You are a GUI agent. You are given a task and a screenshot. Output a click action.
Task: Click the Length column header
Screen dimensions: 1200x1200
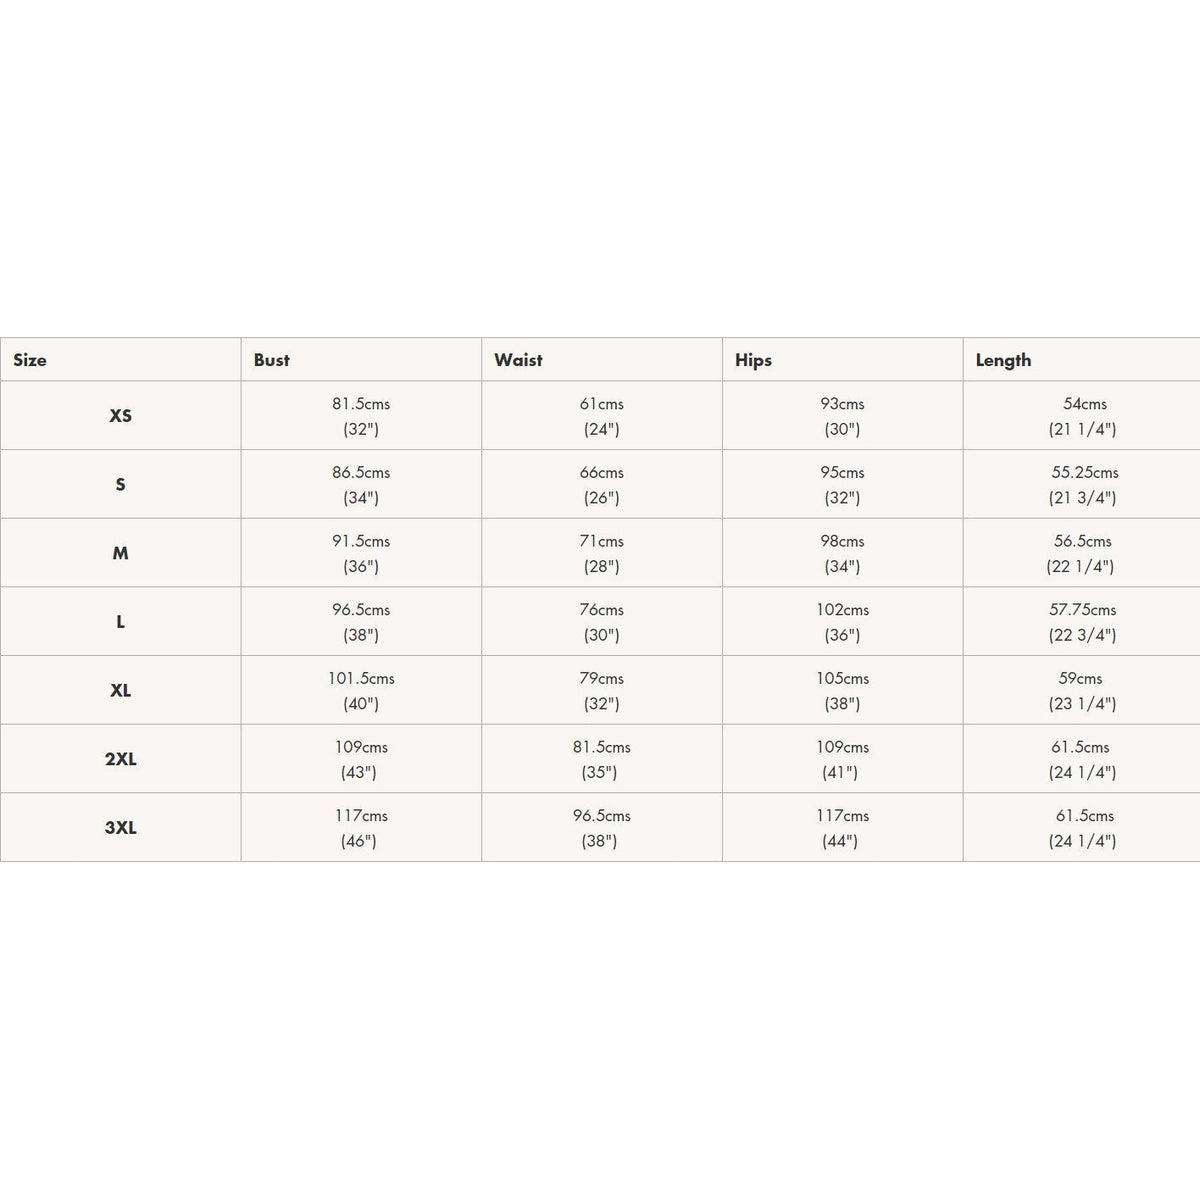1003,360
